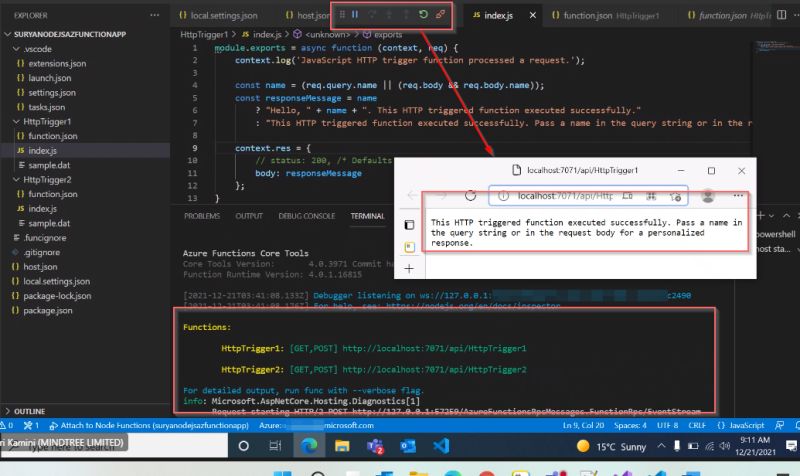Open package.json in the explorer
800x476 pixels.
pos(47,311)
